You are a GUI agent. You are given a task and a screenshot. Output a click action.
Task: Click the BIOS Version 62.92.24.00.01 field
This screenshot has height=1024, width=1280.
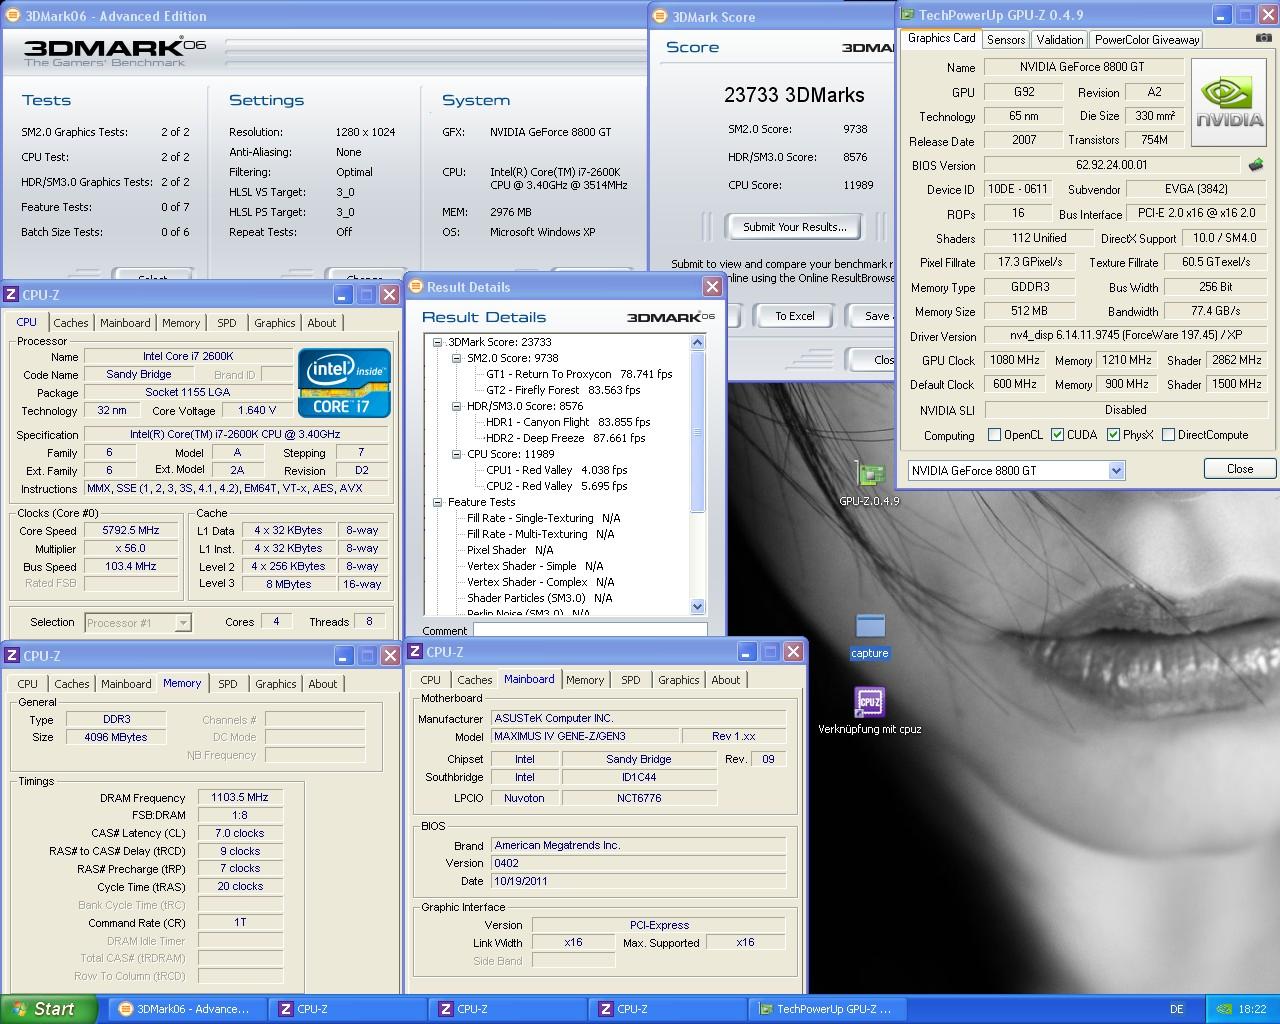tap(1111, 165)
